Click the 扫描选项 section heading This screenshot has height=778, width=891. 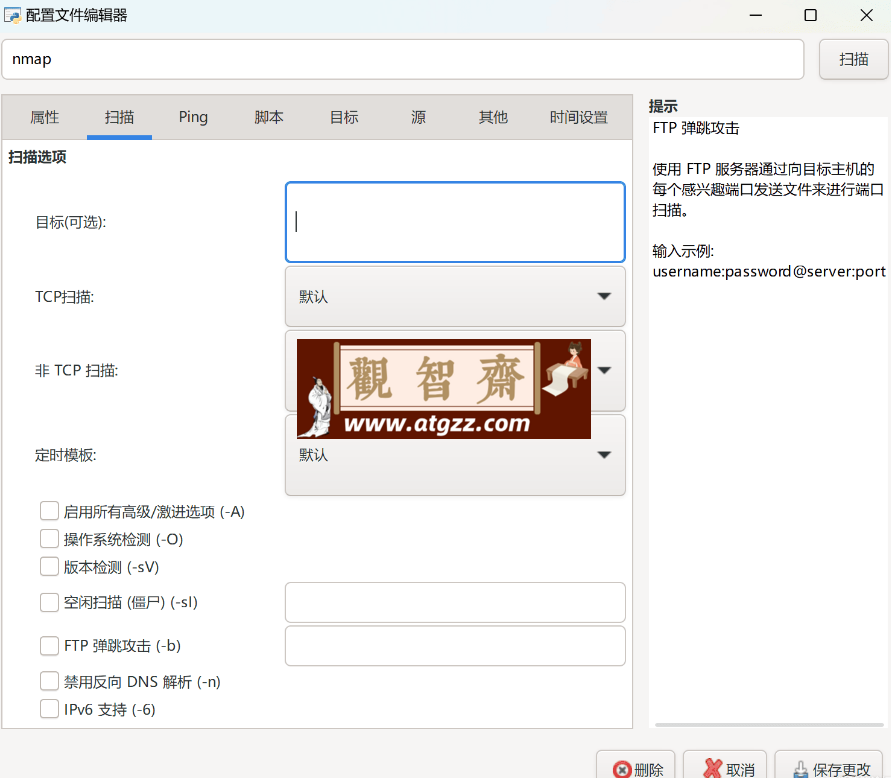(38, 157)
